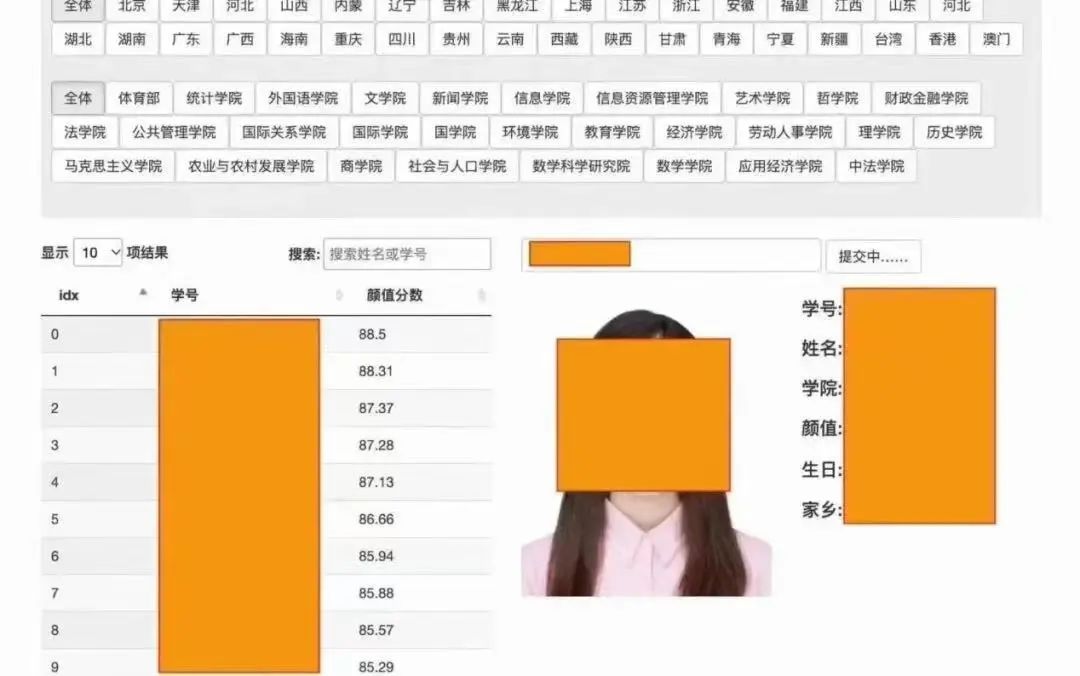1080x676 pixels.
Task: Open the 显示 10 results dropdown
Action: [98, 253]
